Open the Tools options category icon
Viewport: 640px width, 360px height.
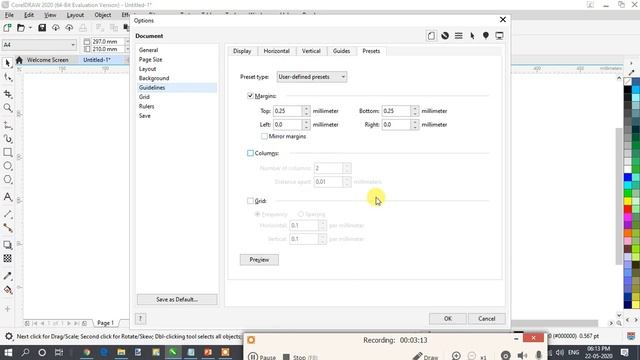[x=472, y=36]
